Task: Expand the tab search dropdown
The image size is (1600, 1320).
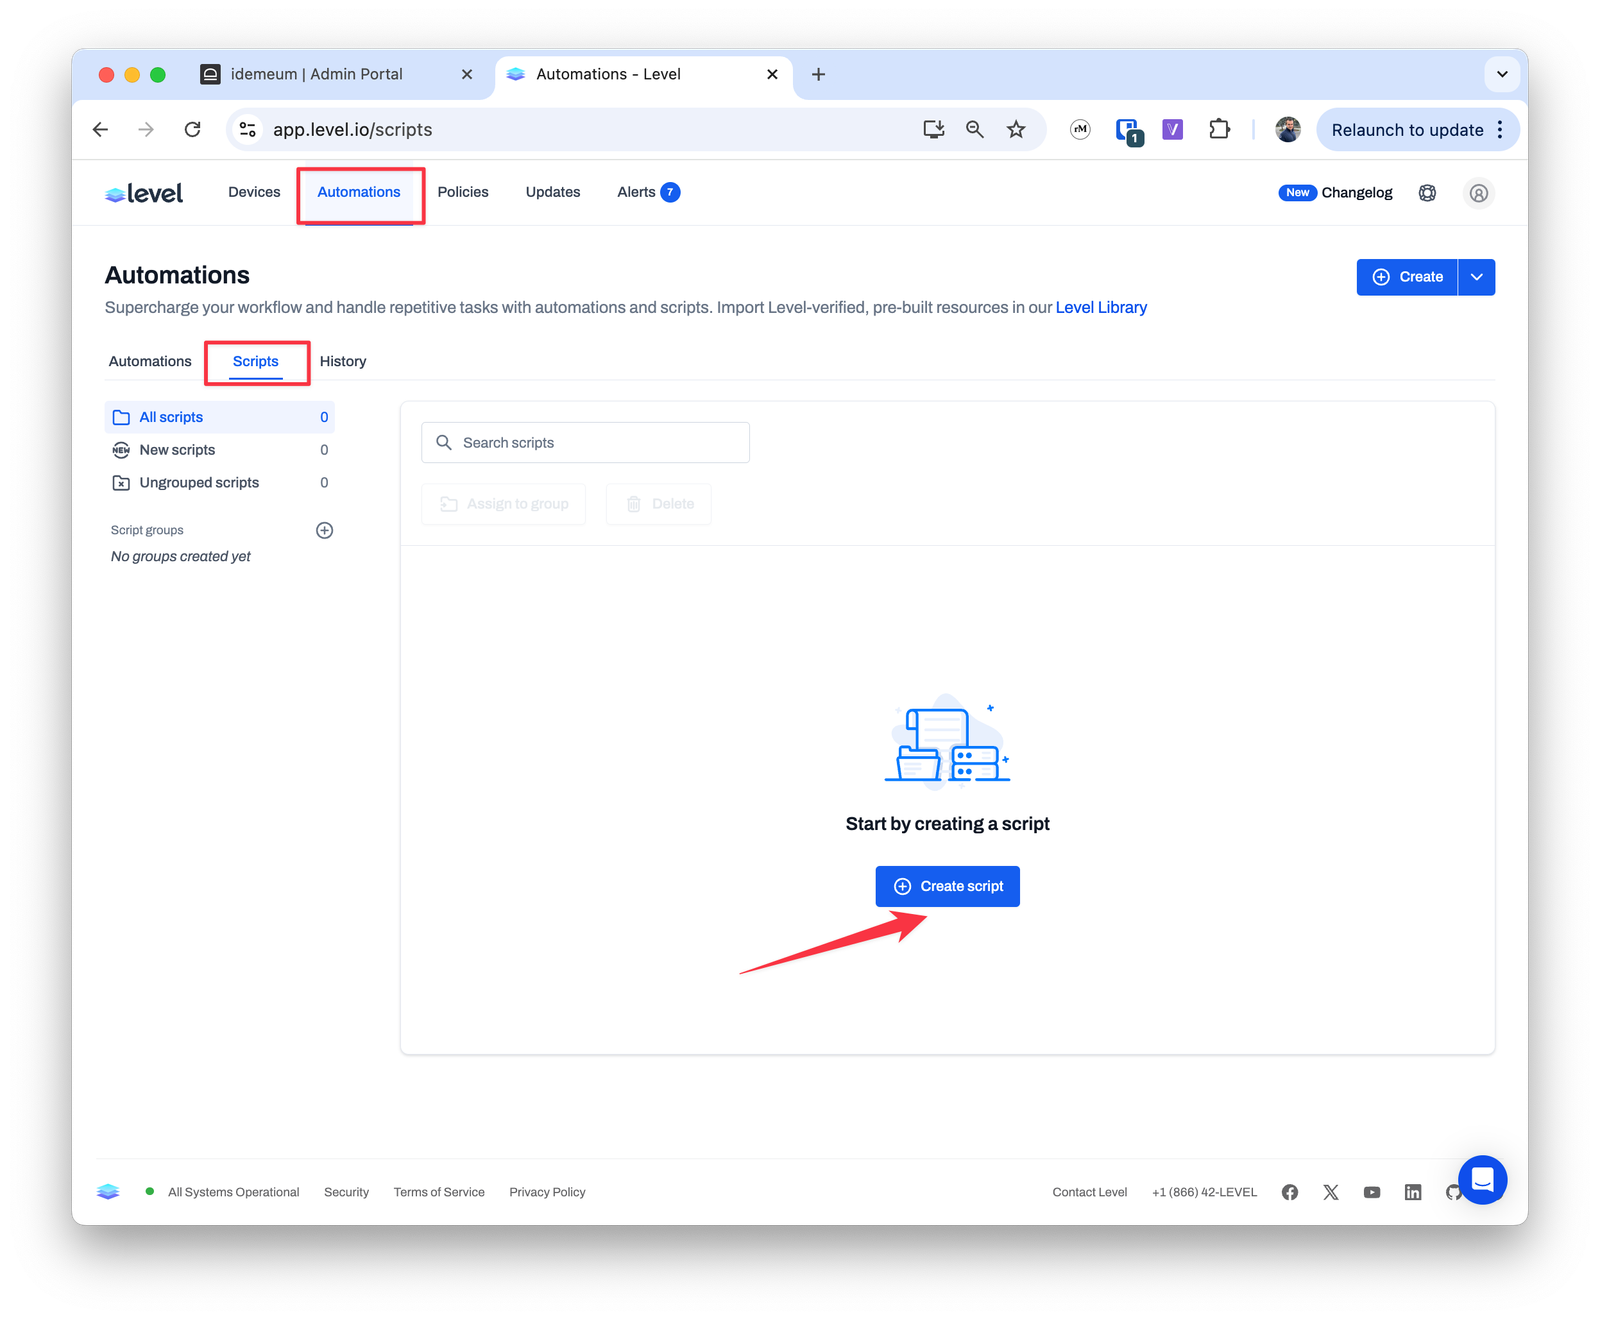Action: pyautogui.click(x=1502, y=74)
